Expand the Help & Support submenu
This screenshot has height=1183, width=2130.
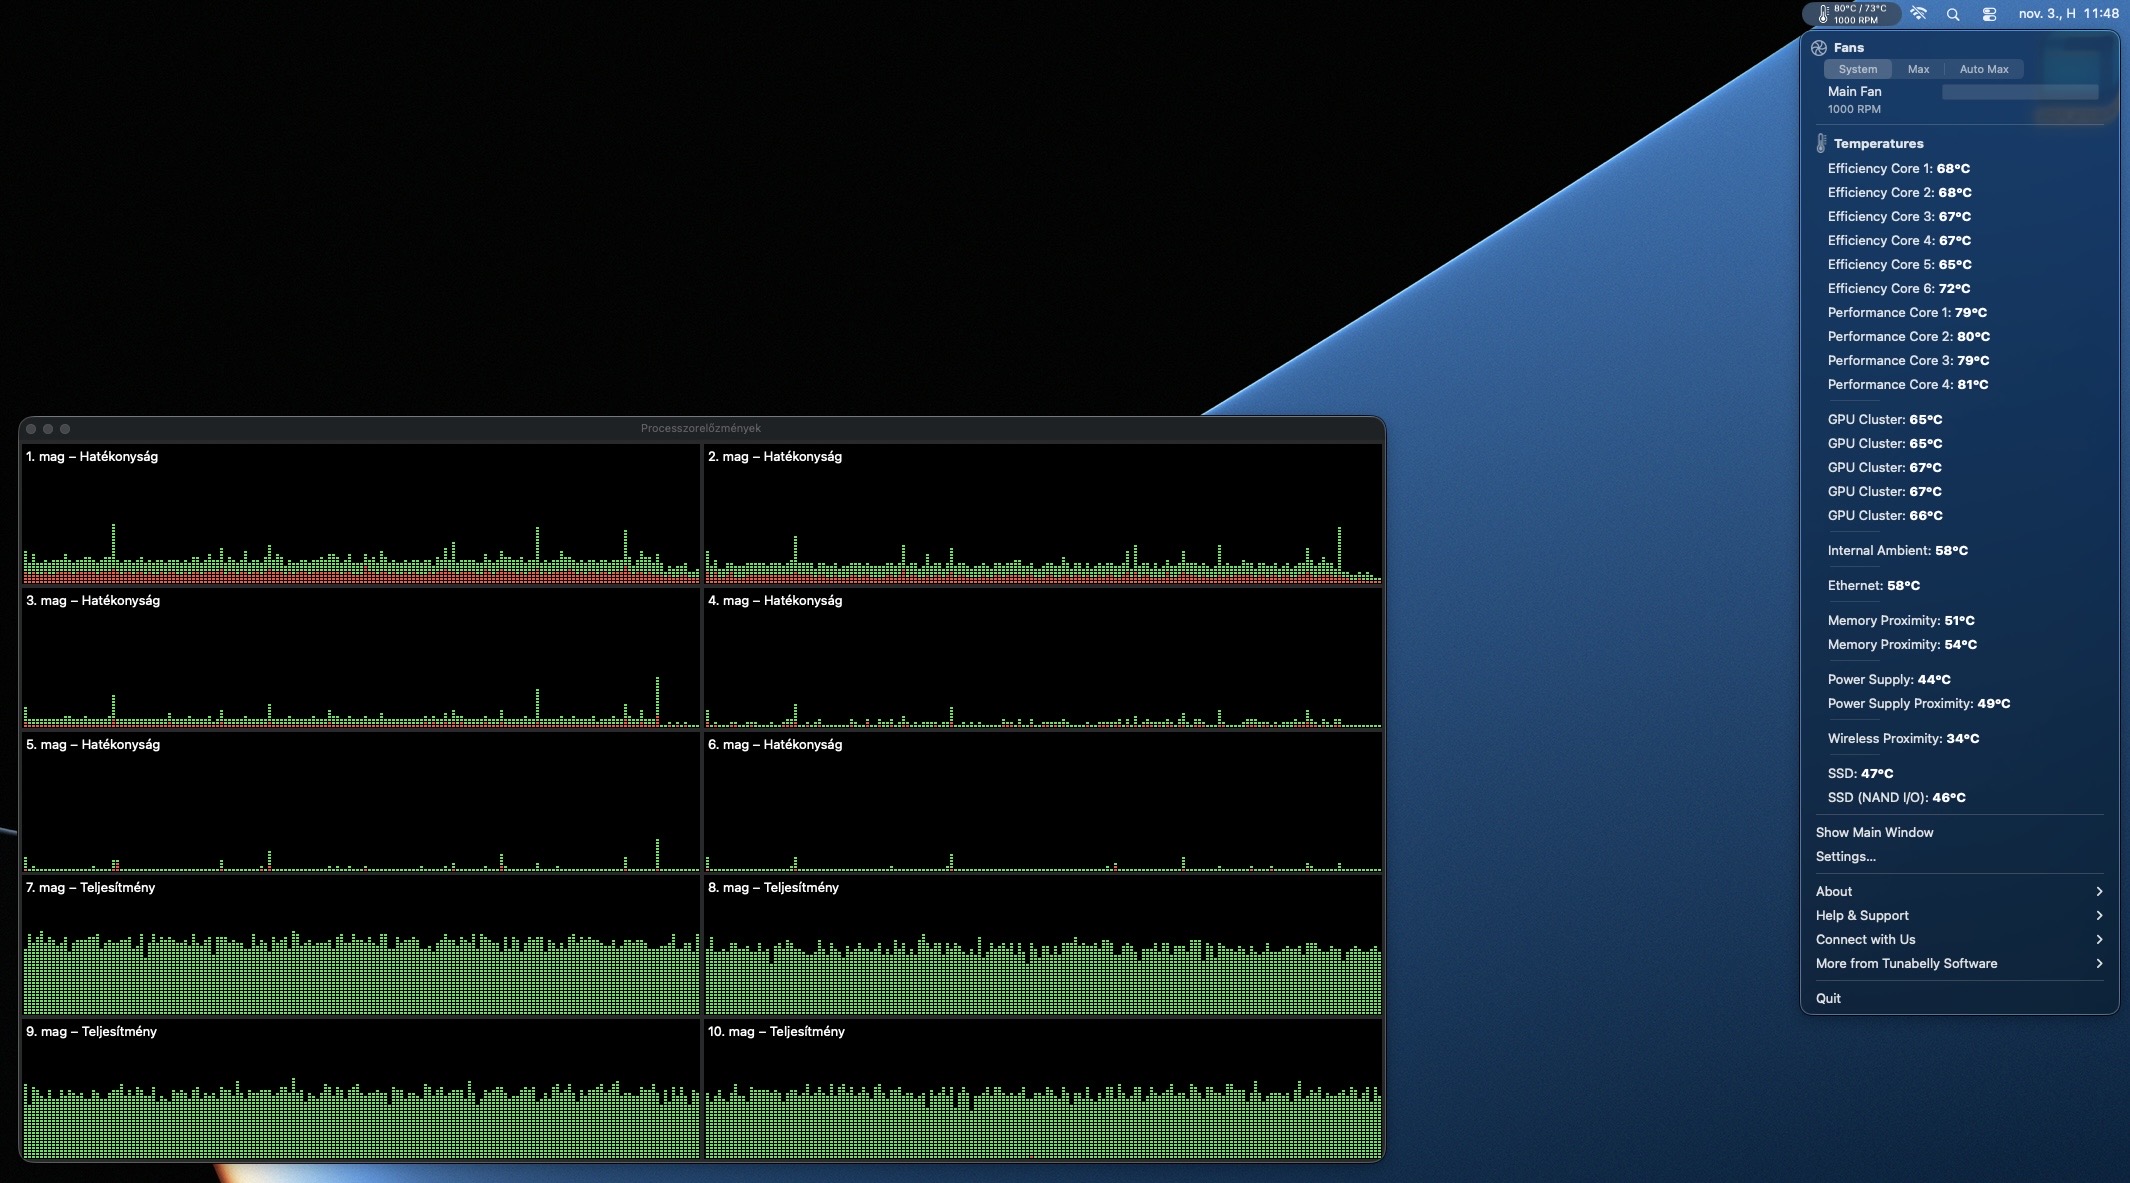coord(1958,915)
